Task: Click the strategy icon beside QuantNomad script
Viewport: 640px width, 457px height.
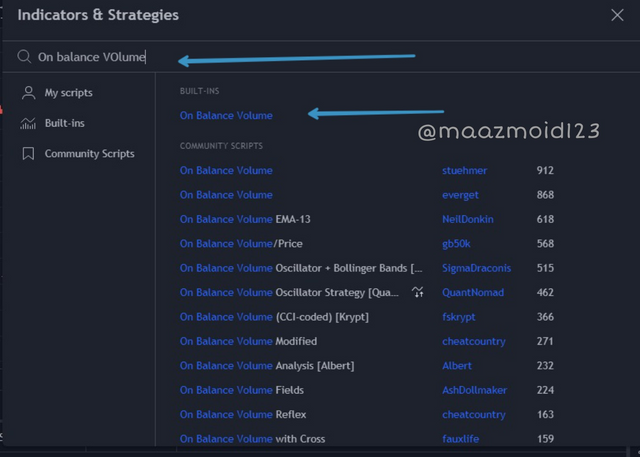Action: [x=418, y=293]
